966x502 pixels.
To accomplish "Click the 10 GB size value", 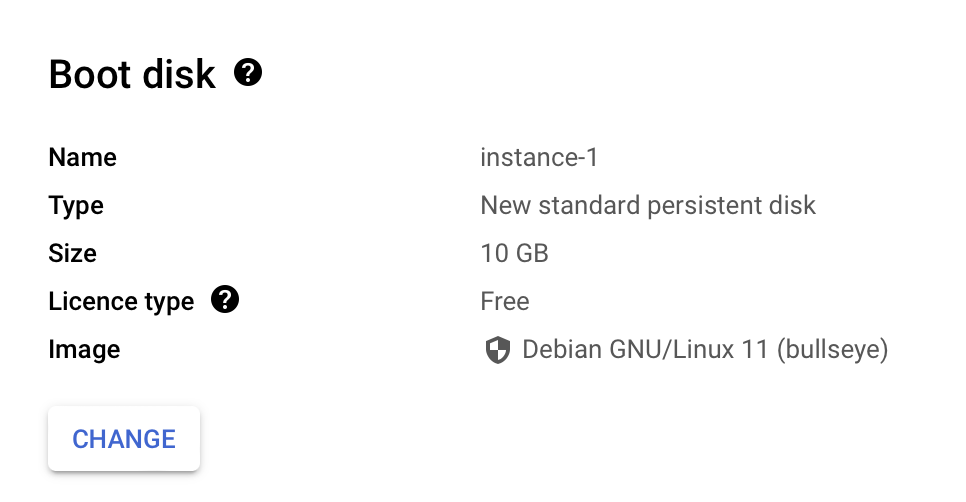I will tap(514, 254).
